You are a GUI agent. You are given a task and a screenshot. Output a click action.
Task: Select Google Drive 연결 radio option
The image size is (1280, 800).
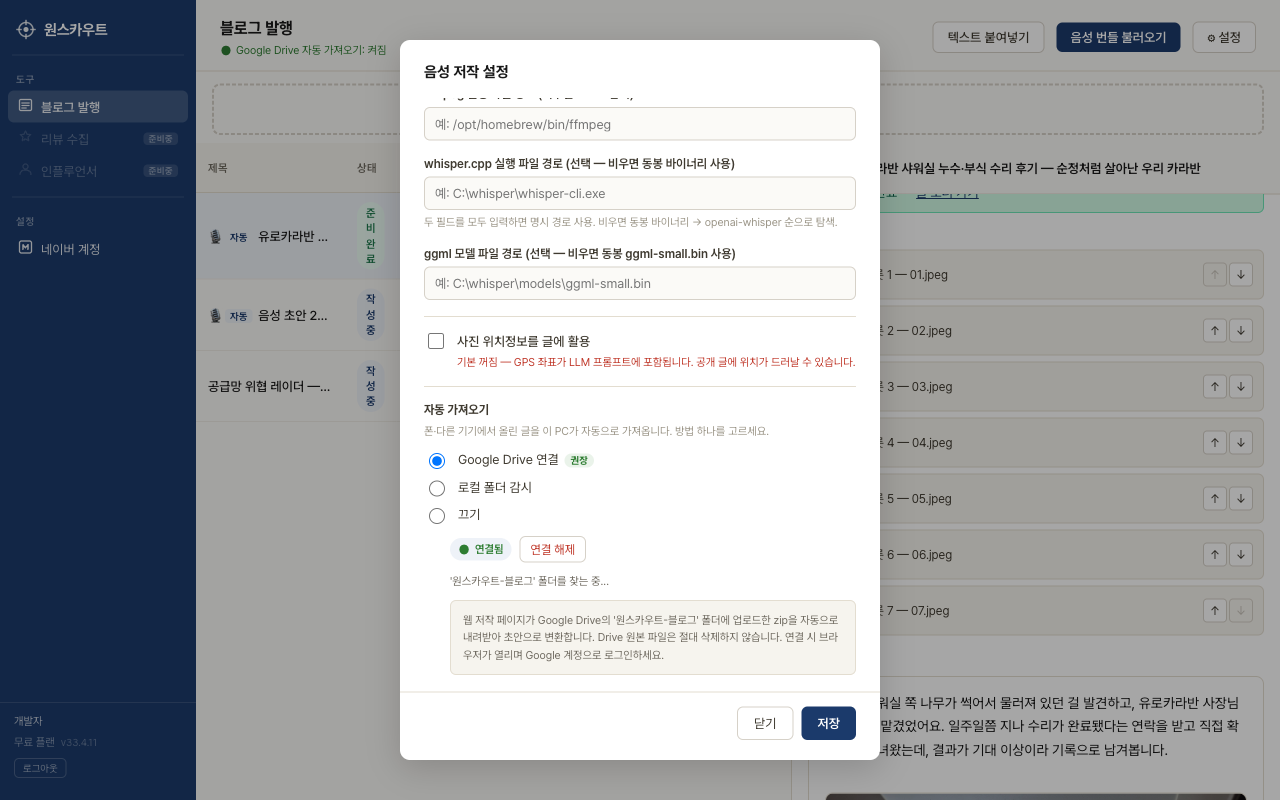[x=437, y=461]
